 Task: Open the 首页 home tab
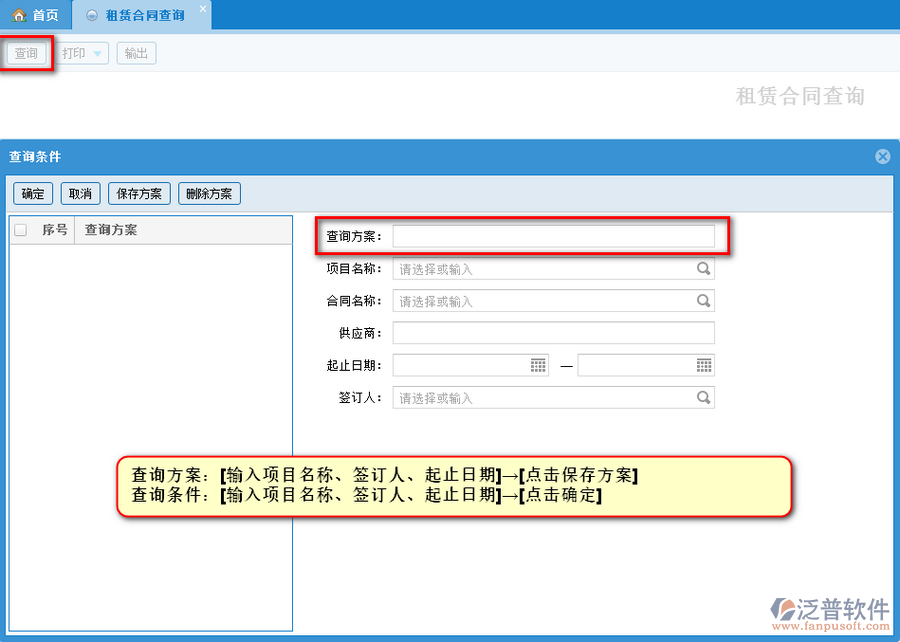(x=36, y=15)
